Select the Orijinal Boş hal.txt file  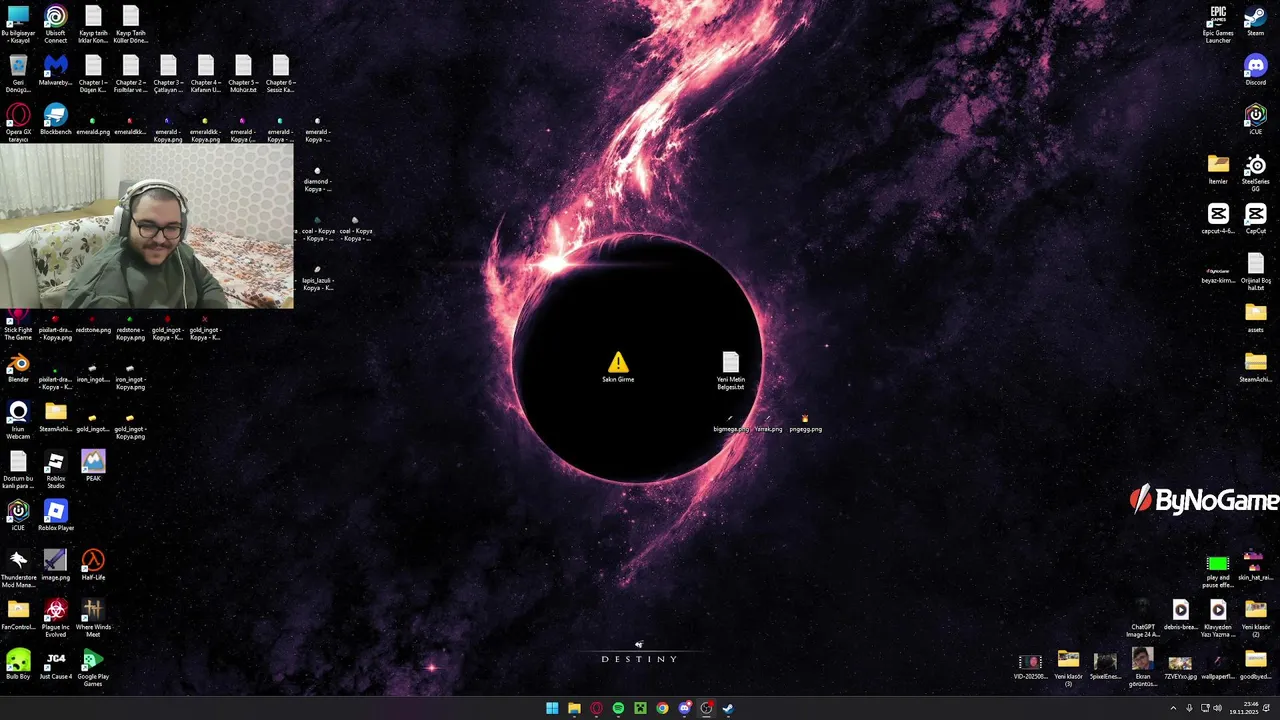coord(1256,272)
